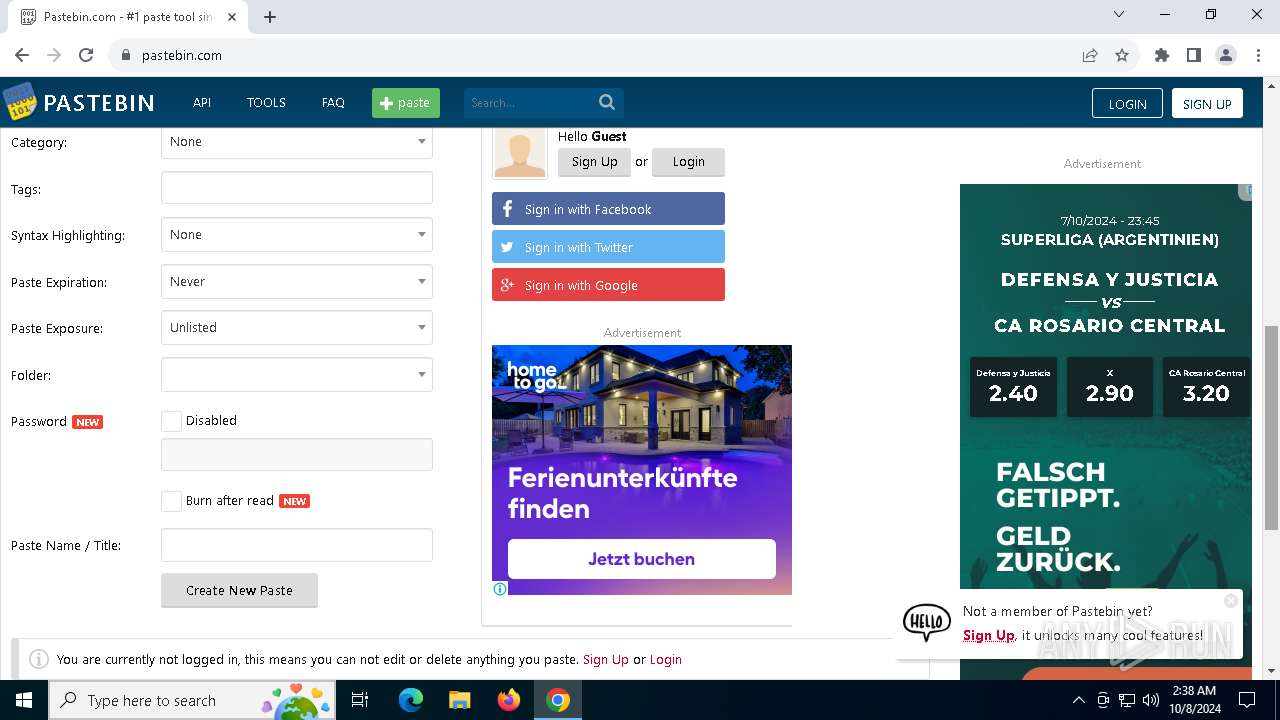Open the FAQ menu item

click(x=333, y=102)
